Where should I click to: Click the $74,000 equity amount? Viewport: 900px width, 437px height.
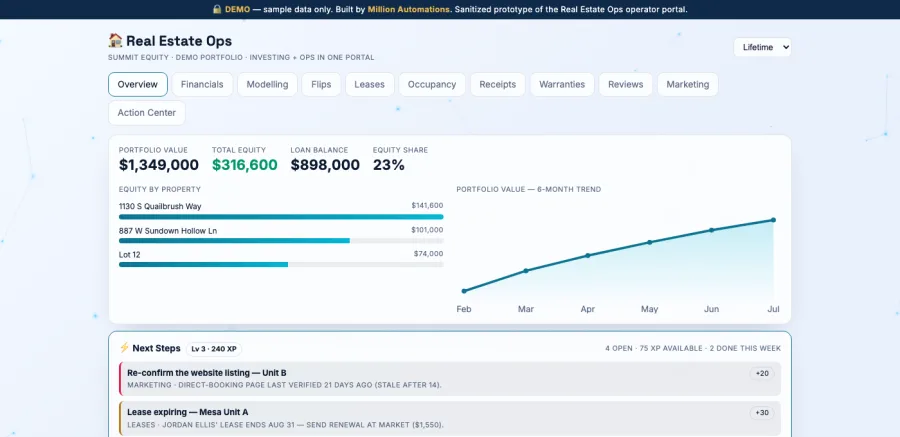pos(428,254)
